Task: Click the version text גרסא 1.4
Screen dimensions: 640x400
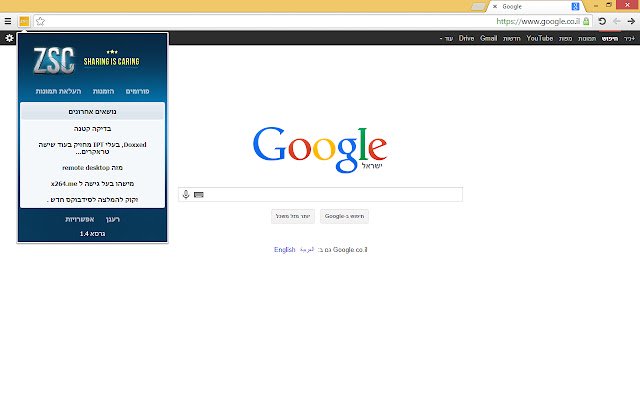Action: [93, 233]
